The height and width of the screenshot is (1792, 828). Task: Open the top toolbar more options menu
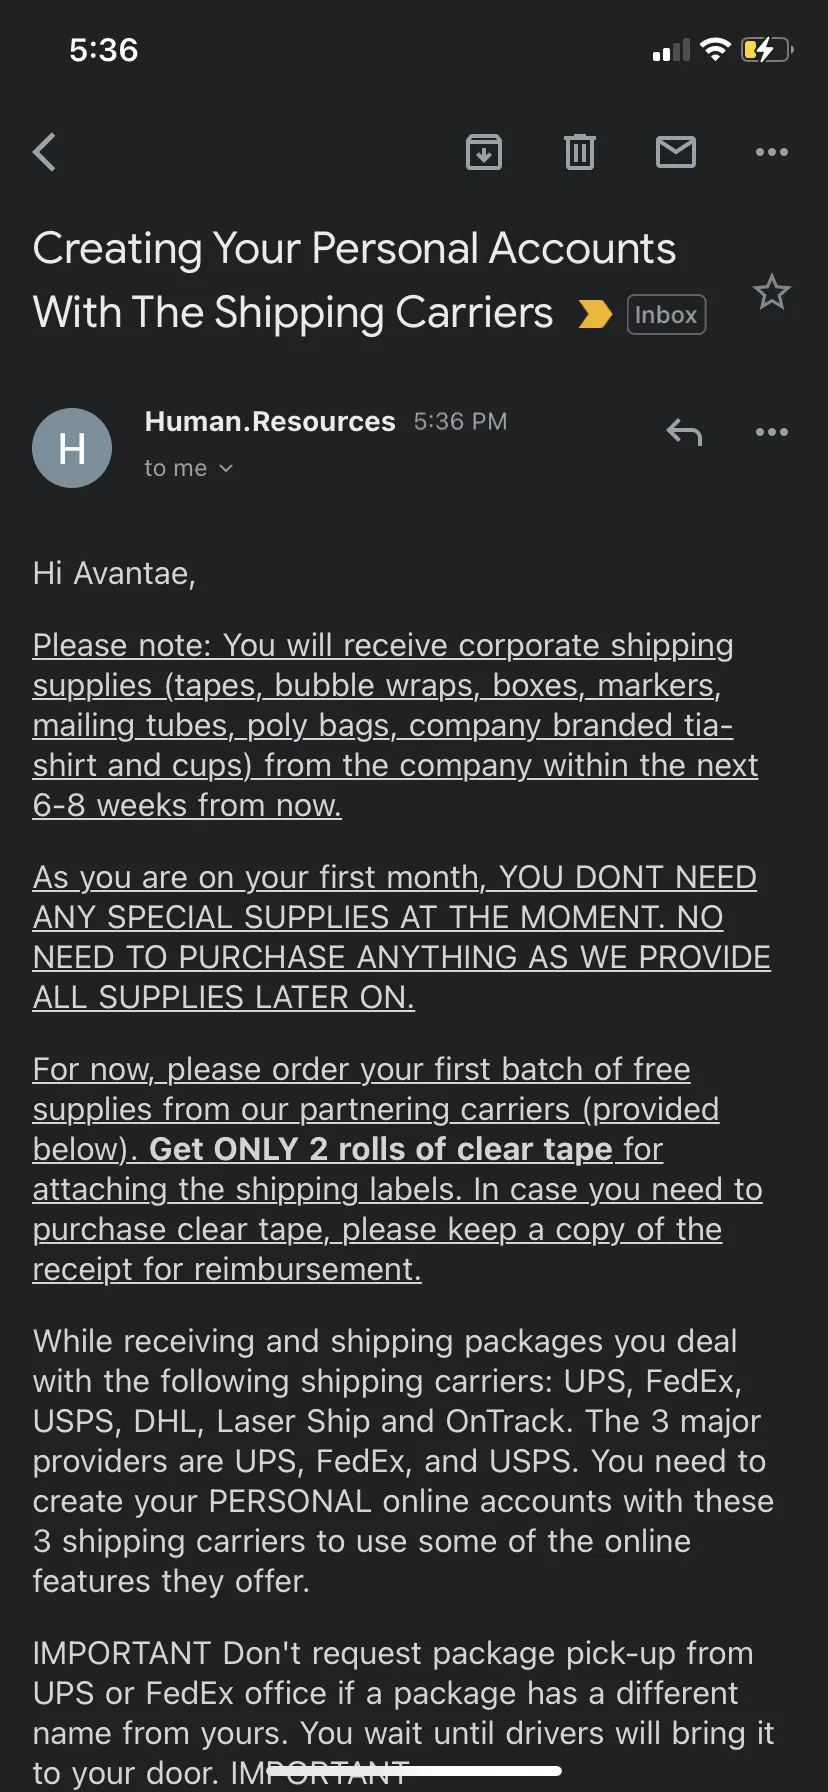click(772, 152)
